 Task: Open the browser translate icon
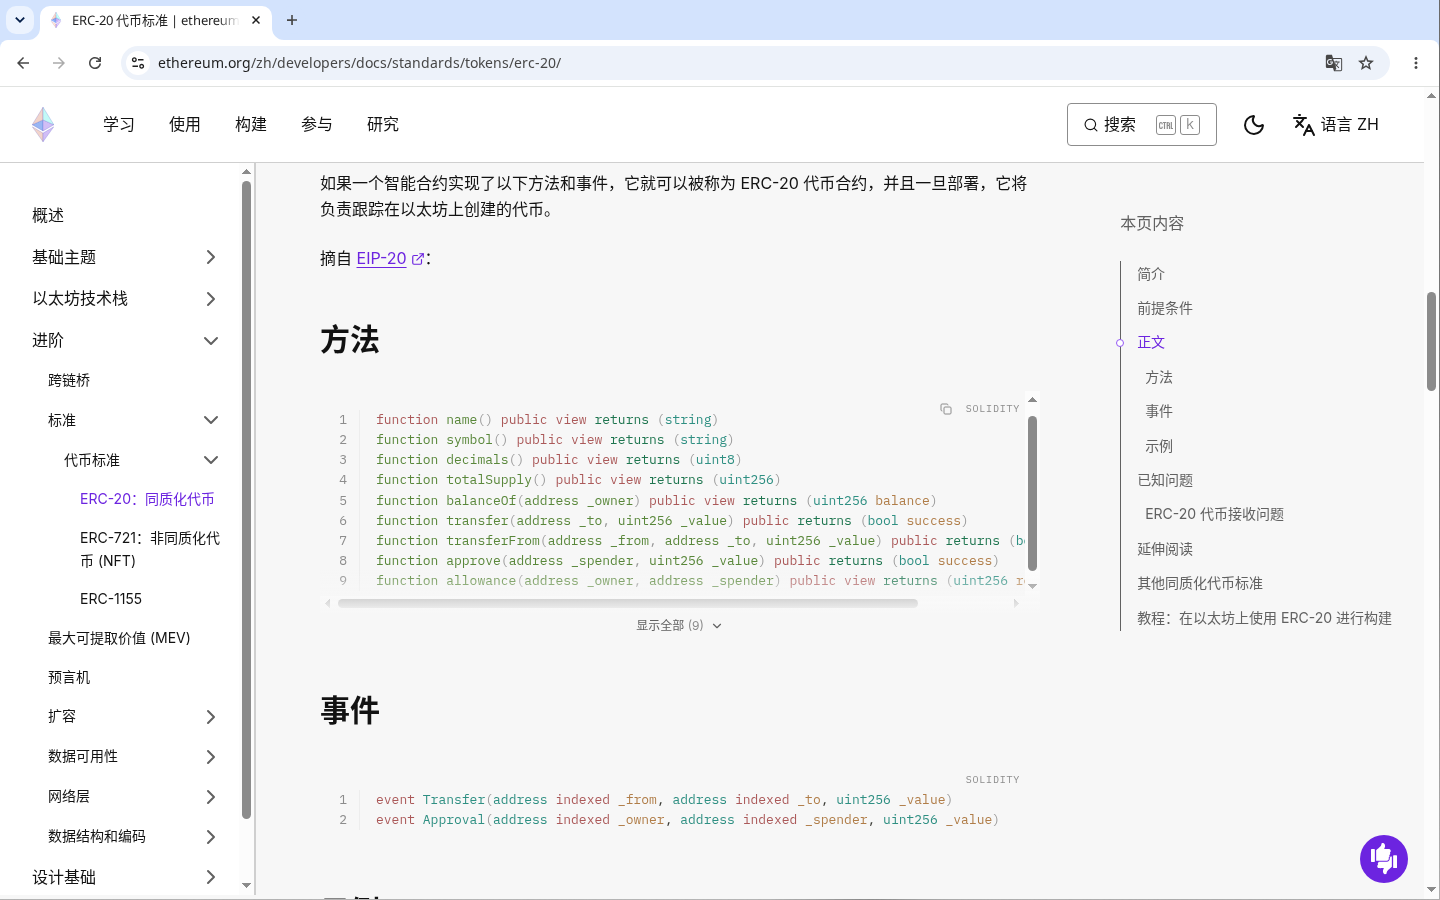(1334, 63)
